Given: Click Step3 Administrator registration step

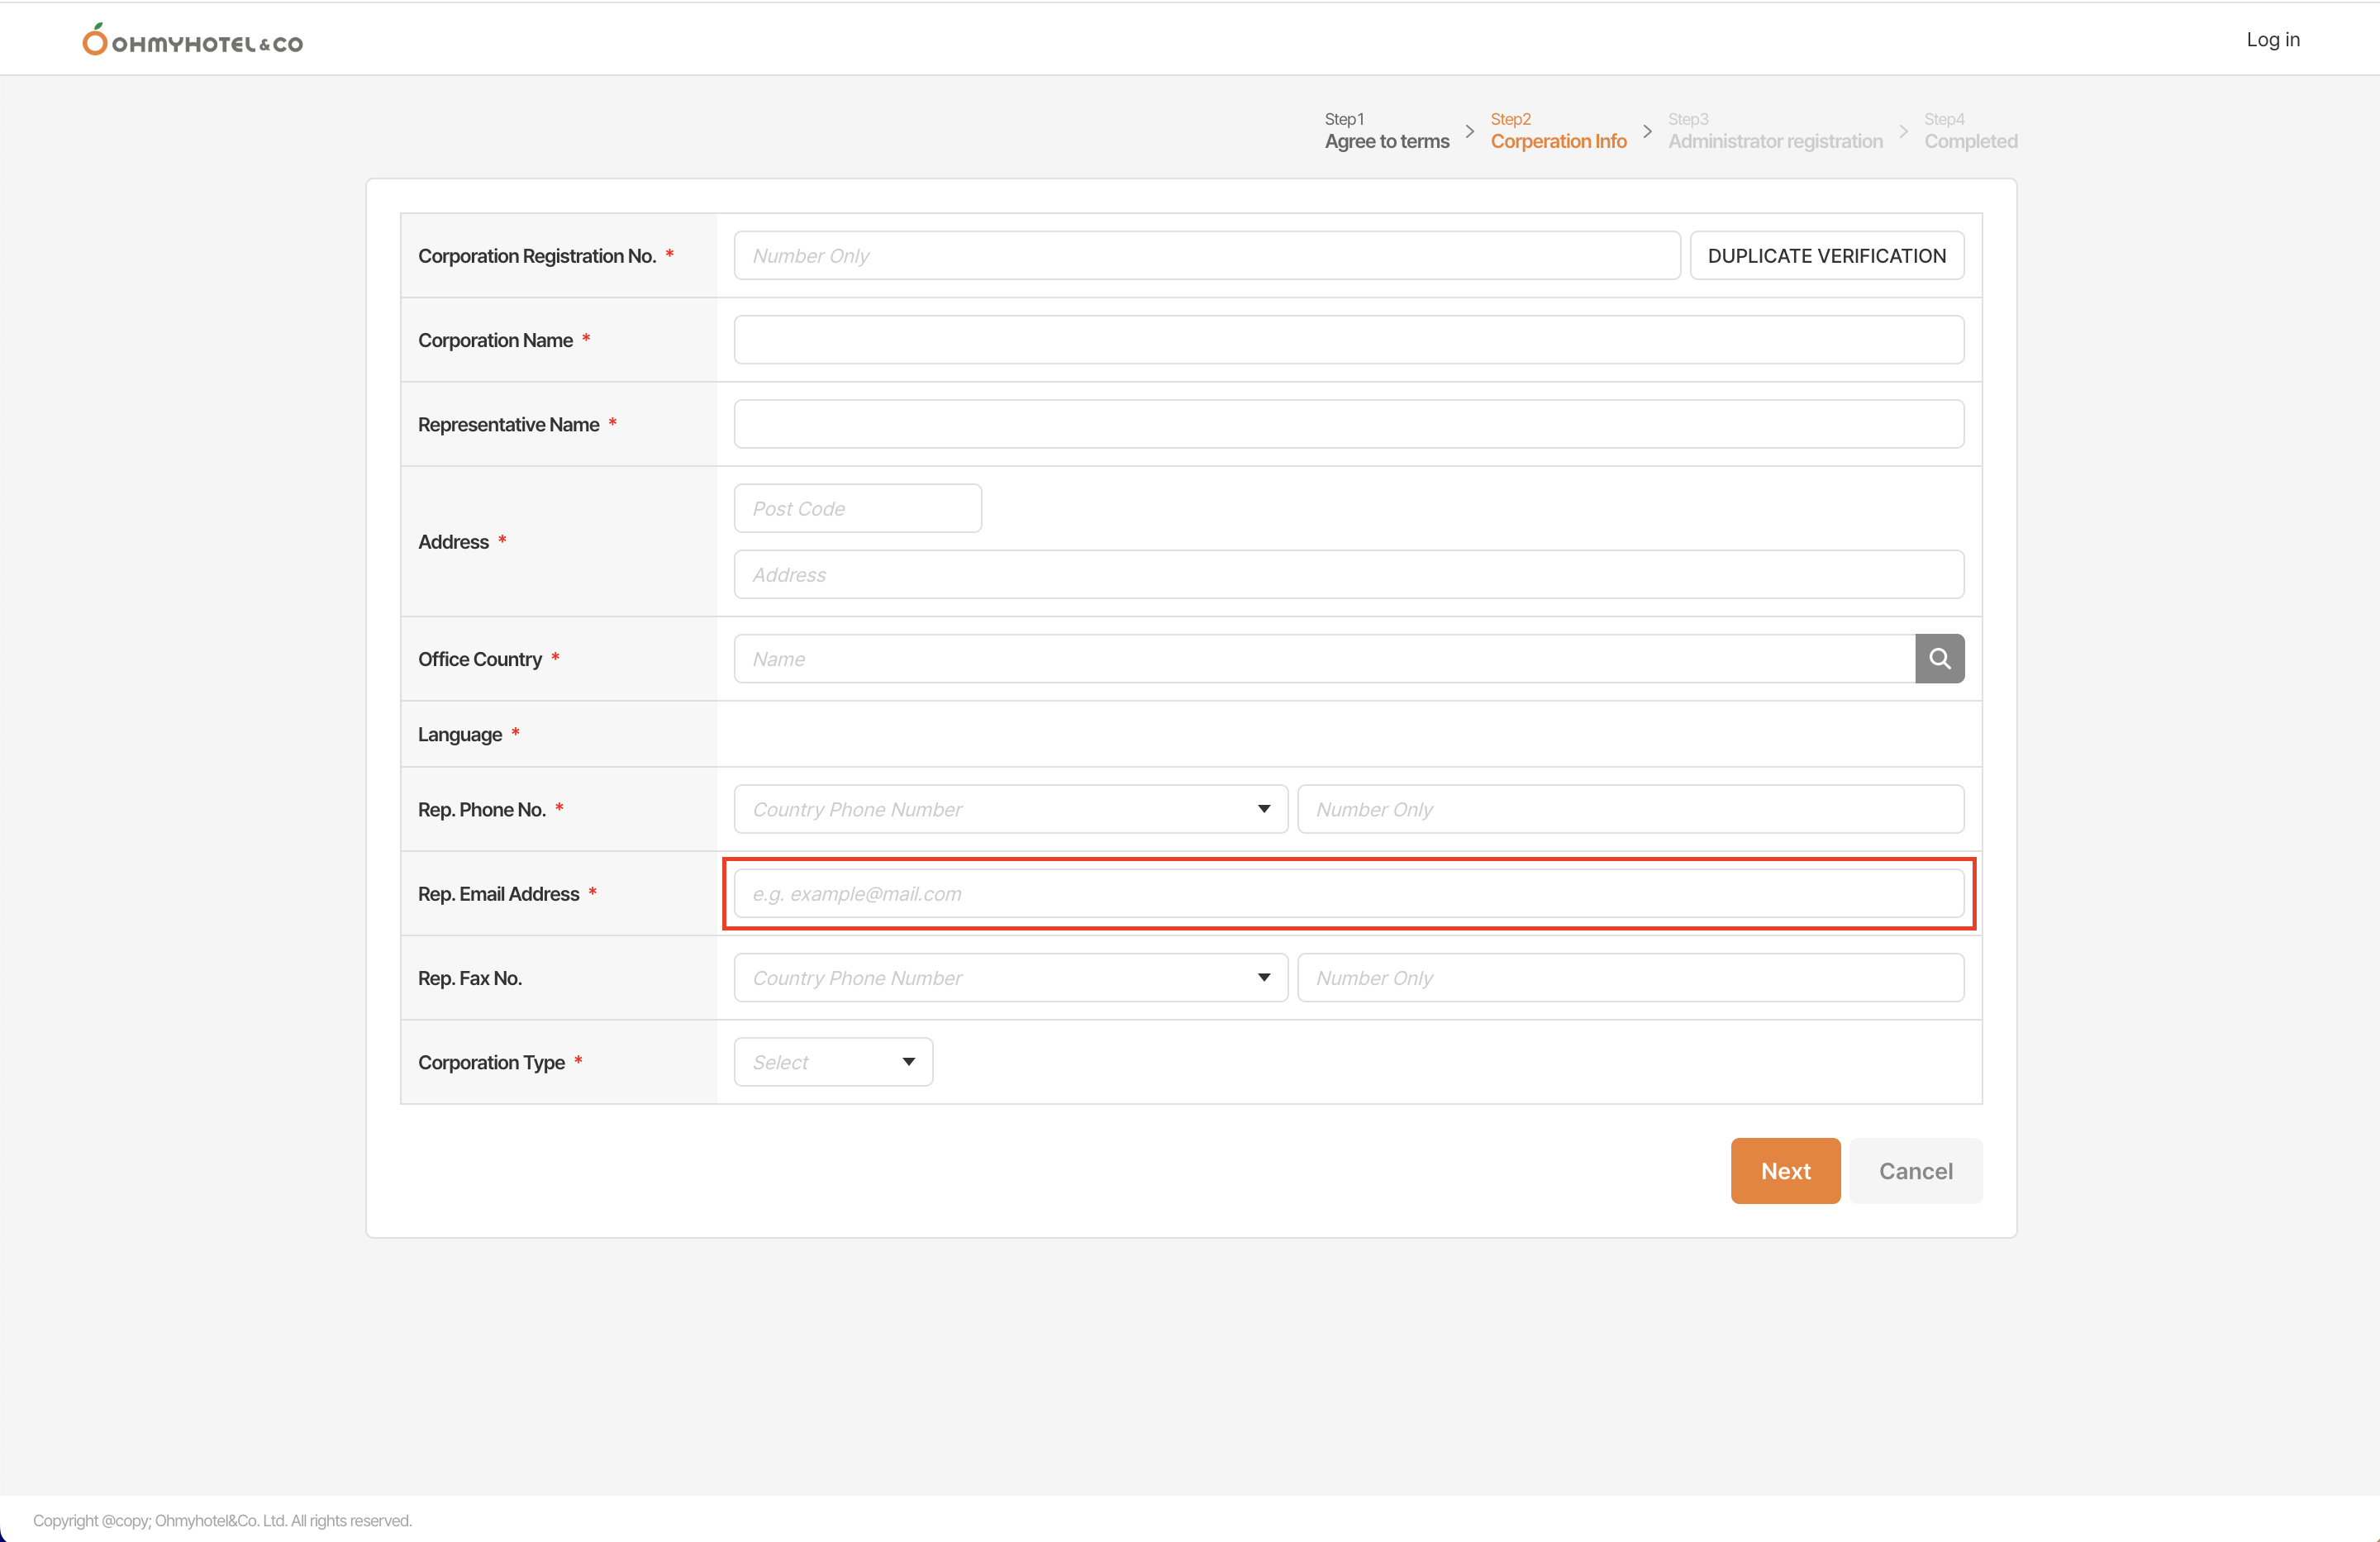Looking at the screenshot, I should click(1774, 131).
